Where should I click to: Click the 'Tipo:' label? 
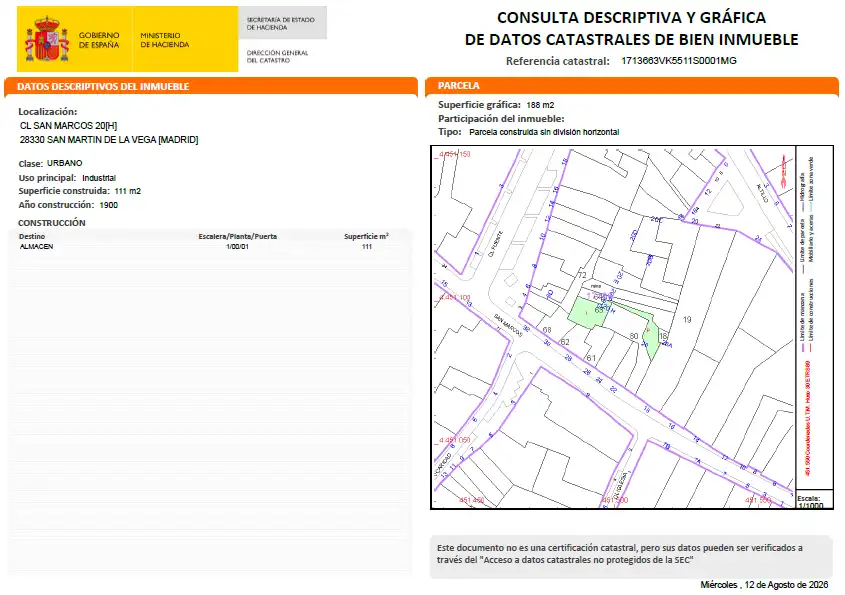click(x=449, y=132)
